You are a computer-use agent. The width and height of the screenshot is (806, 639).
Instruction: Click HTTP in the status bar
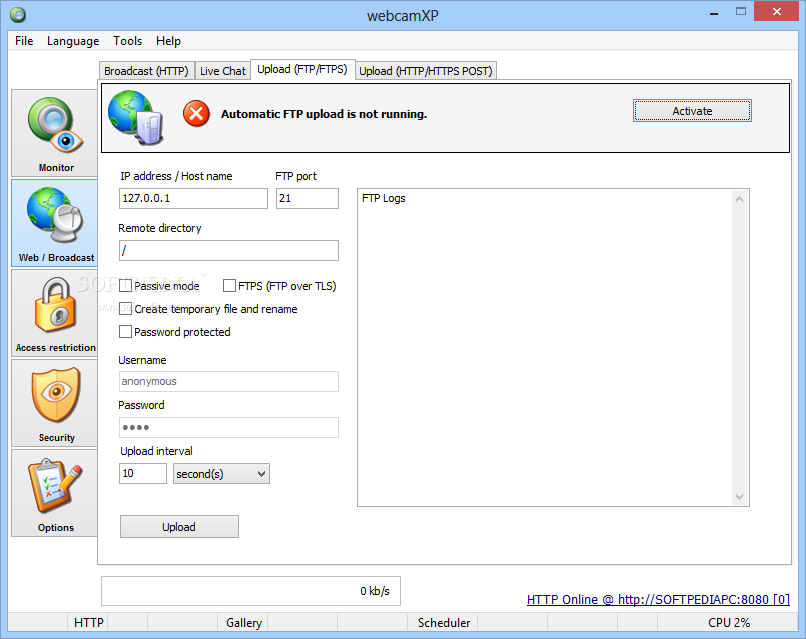[x=88, y=623]
